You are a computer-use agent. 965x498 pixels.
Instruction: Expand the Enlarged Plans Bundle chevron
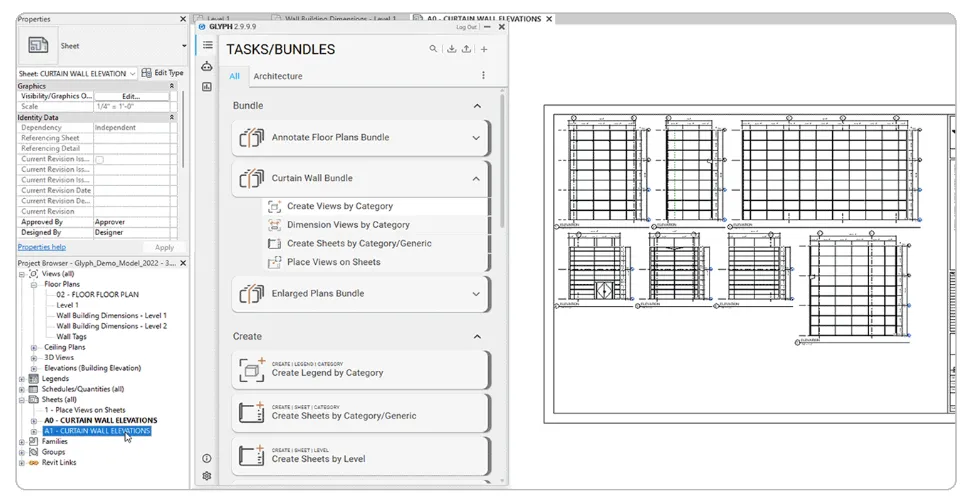tap(476, 294)
